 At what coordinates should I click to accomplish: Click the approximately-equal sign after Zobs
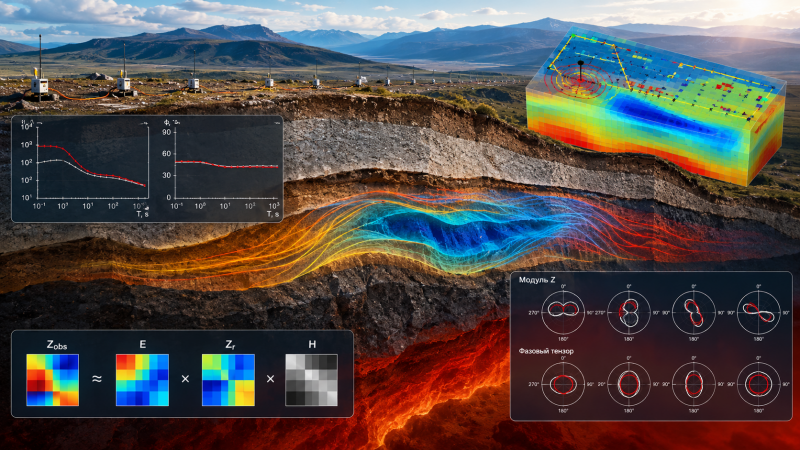click(96, 379)
